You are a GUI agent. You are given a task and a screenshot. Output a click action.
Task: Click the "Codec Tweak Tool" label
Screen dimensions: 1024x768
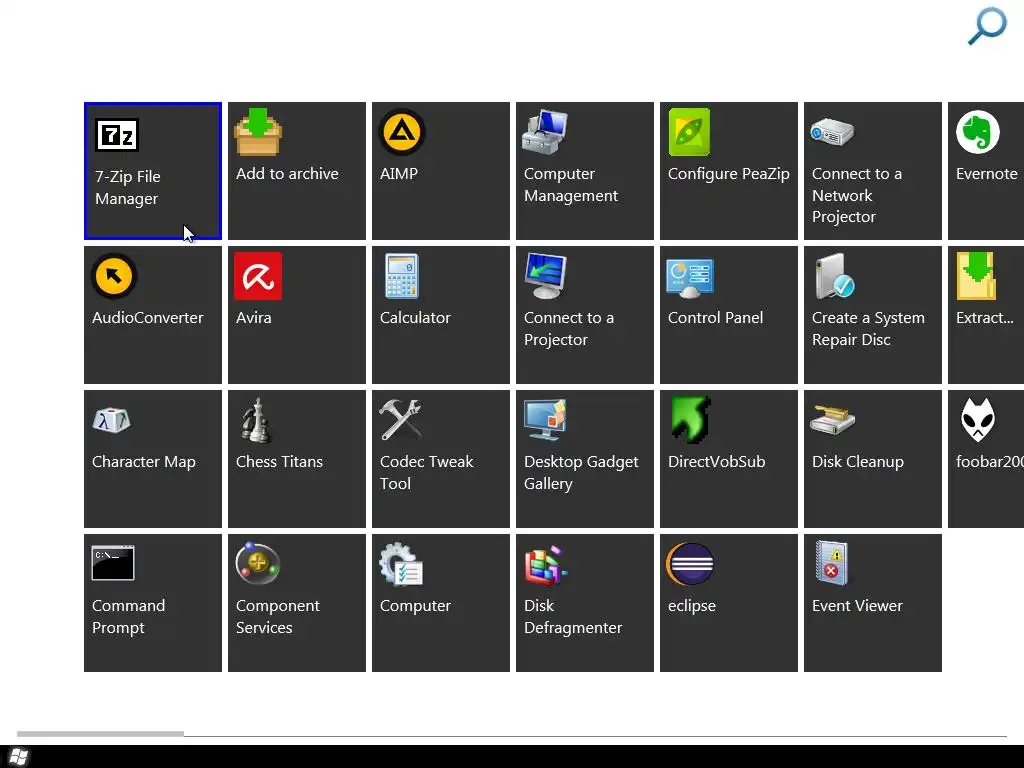[426, 473]
